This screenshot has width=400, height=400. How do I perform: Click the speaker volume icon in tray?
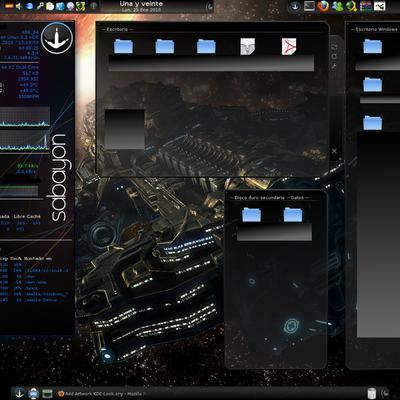coord(19,6)
